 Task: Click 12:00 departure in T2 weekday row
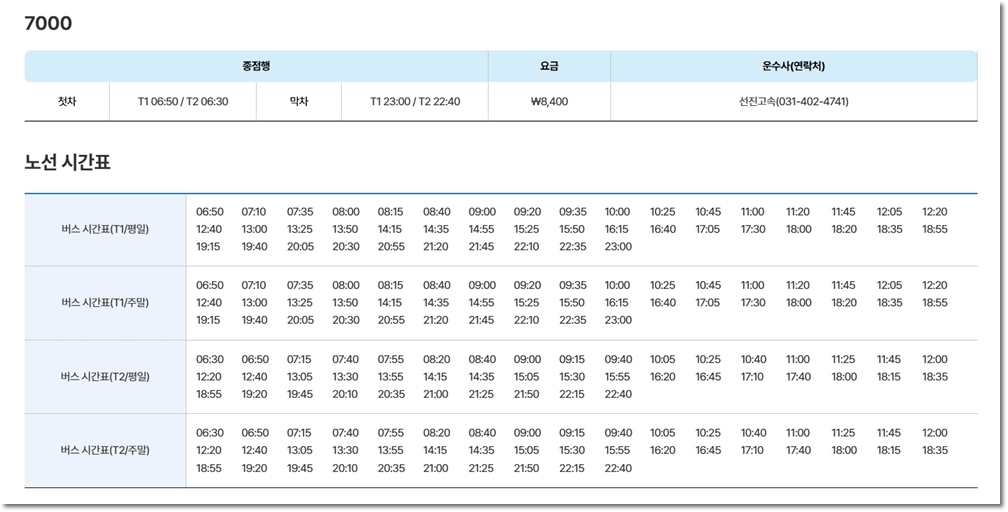[x=935, y=359]
